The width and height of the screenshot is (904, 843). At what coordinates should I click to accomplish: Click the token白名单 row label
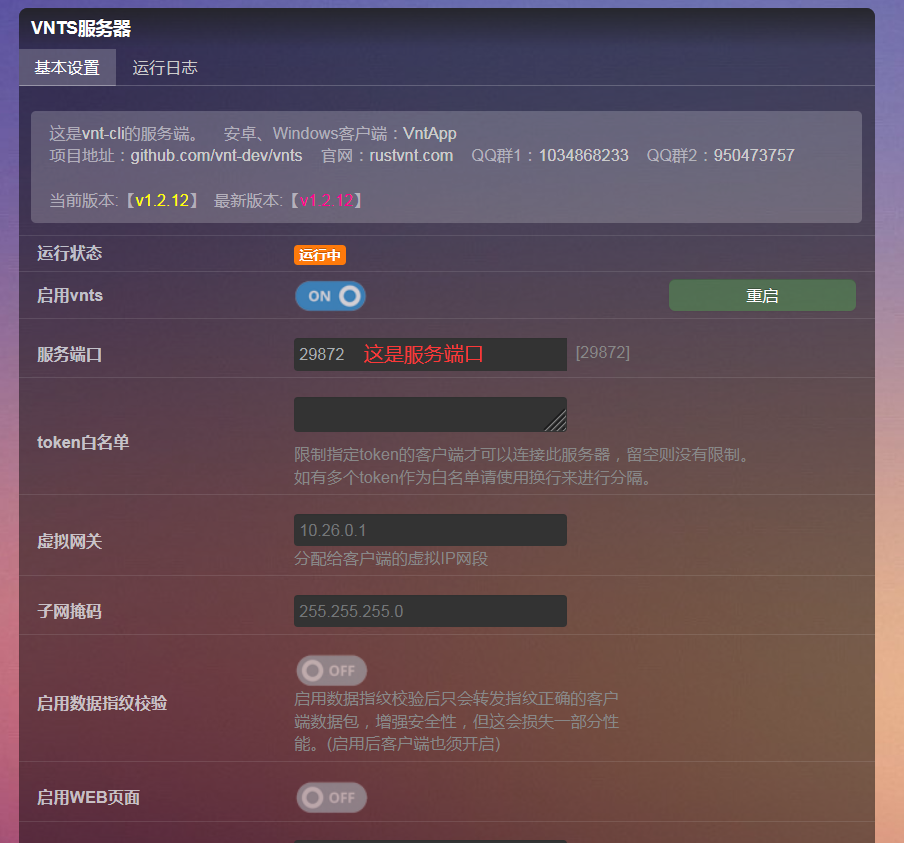point(83,442)
